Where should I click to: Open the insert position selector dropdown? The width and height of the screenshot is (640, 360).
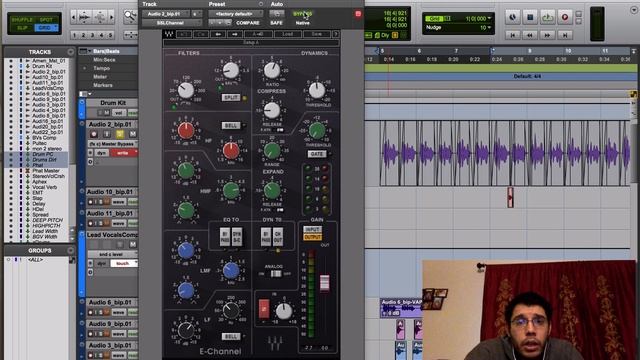pos(197,14)
